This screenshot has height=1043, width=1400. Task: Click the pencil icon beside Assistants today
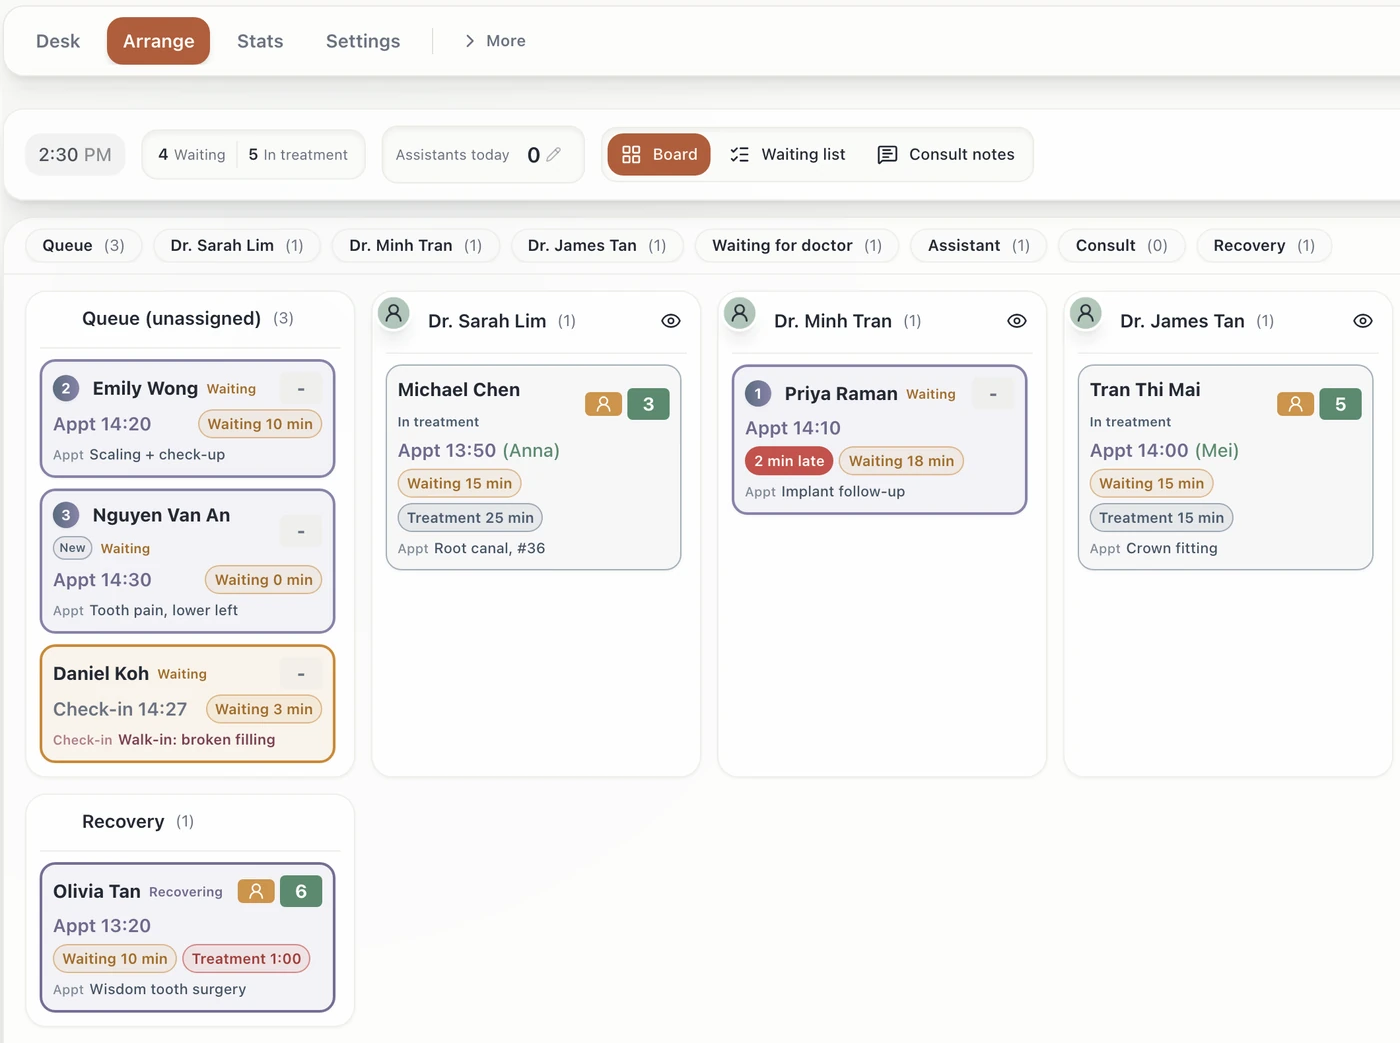click(554, 155)
